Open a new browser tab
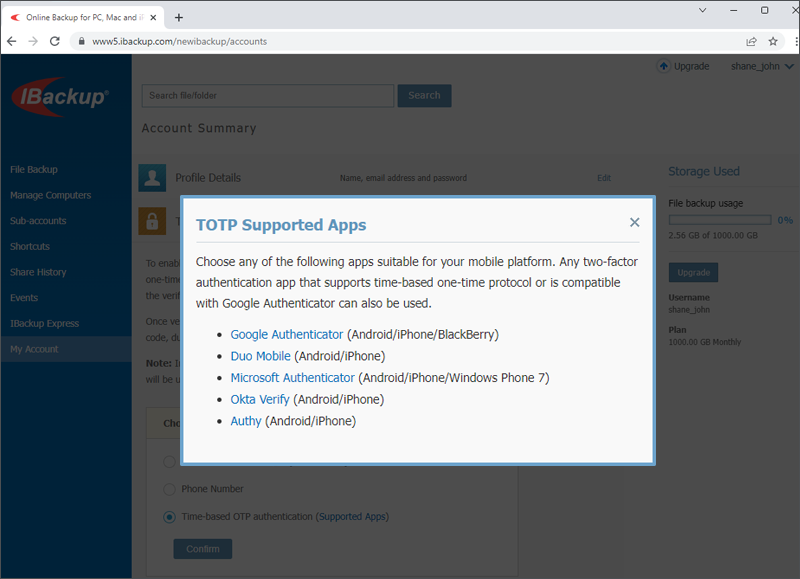 pos(179,18)
